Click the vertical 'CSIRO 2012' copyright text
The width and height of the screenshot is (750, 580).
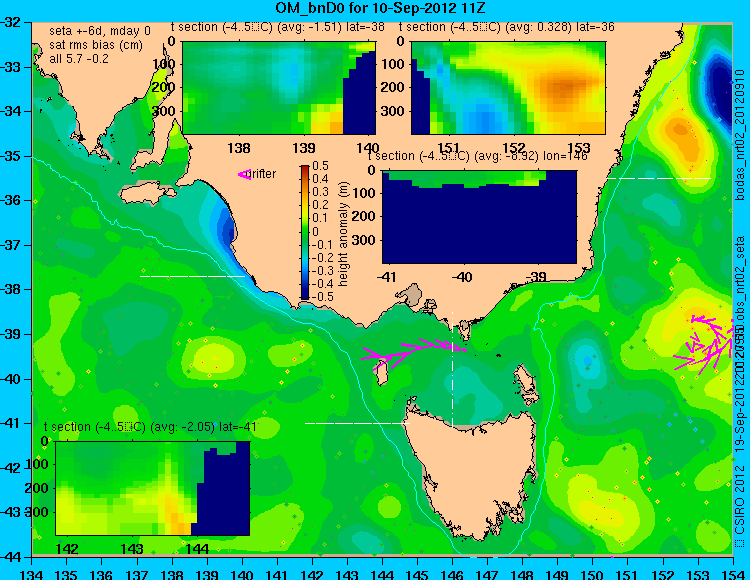click(x=741, y=505)
